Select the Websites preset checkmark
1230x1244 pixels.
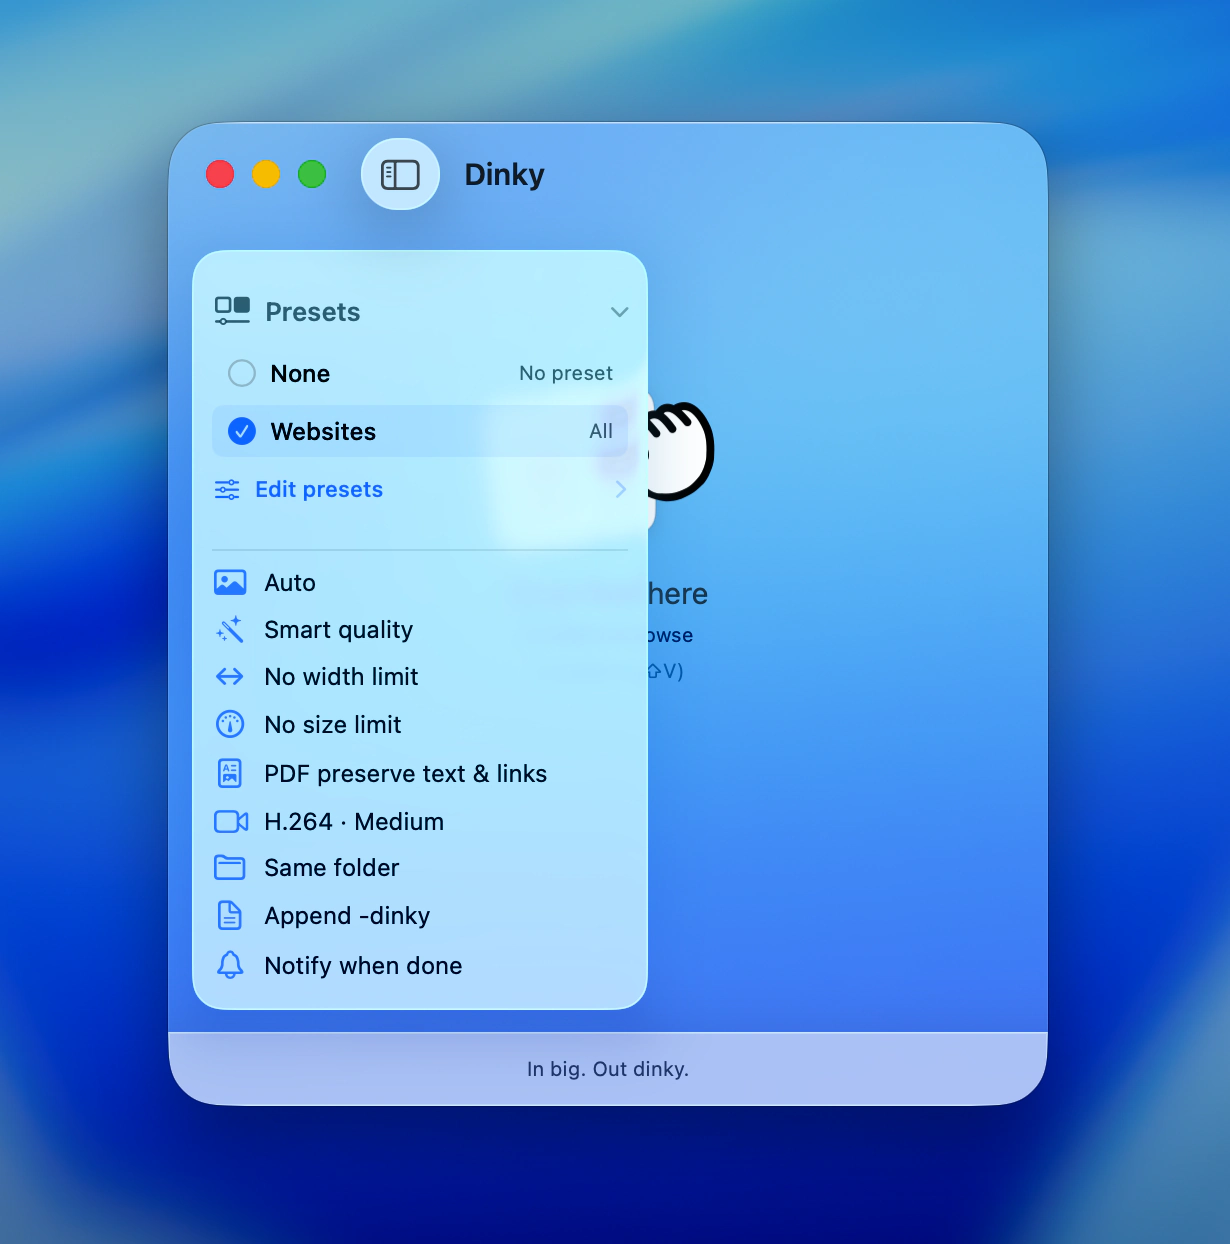point(242,431)
